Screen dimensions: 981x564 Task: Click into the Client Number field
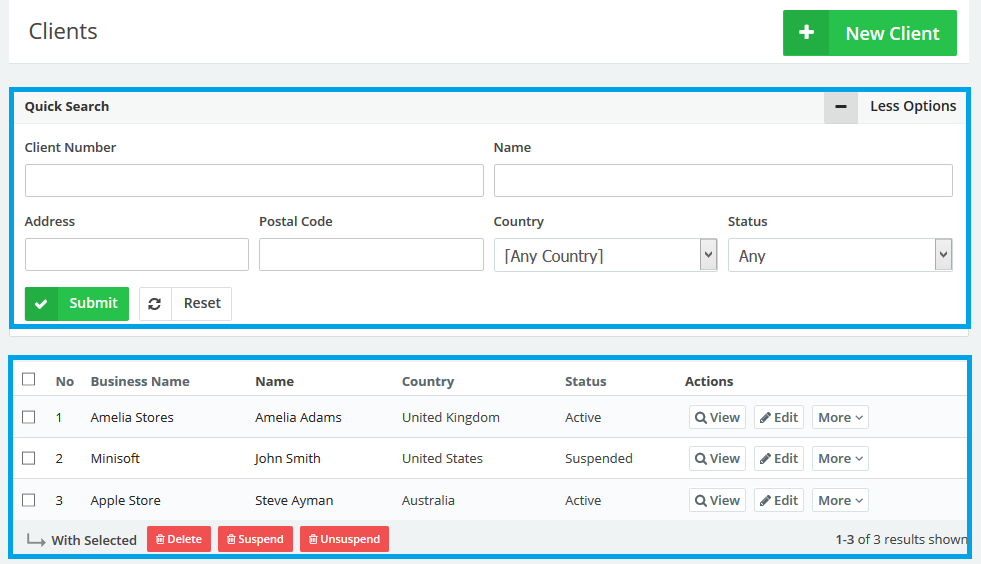click(254, 181)
